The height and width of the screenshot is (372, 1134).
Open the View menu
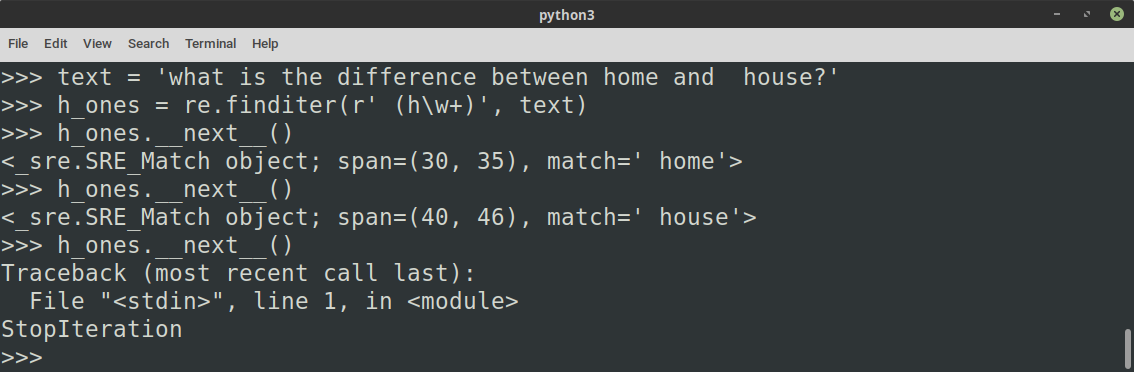pyautogui.click(x=97, y=43)
